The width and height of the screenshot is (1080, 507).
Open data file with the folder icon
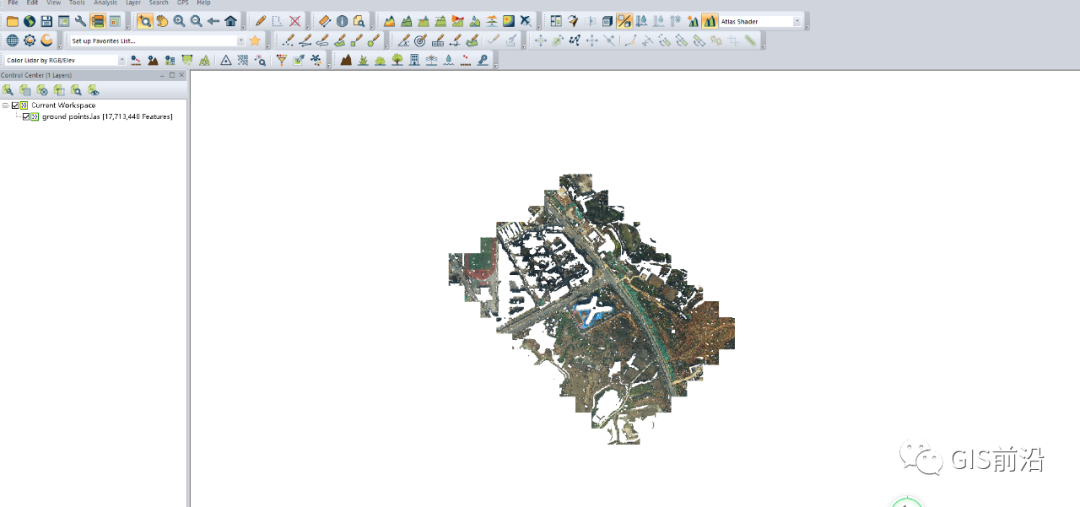click(12, 21)
